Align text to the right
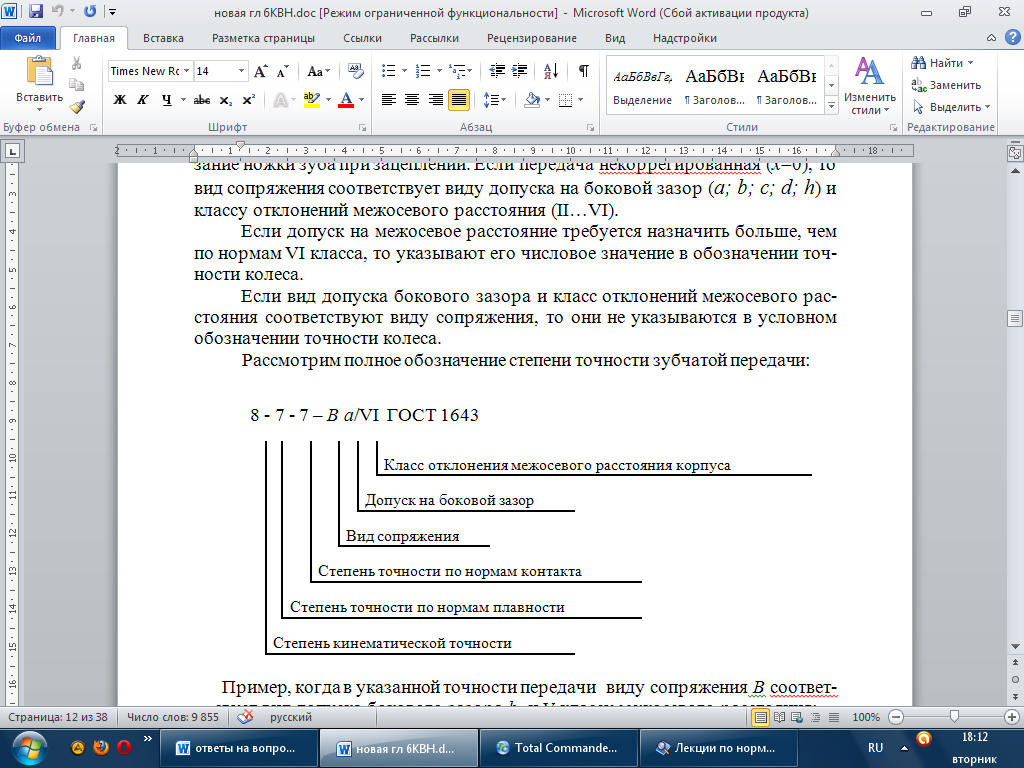 tap(436, 100)
